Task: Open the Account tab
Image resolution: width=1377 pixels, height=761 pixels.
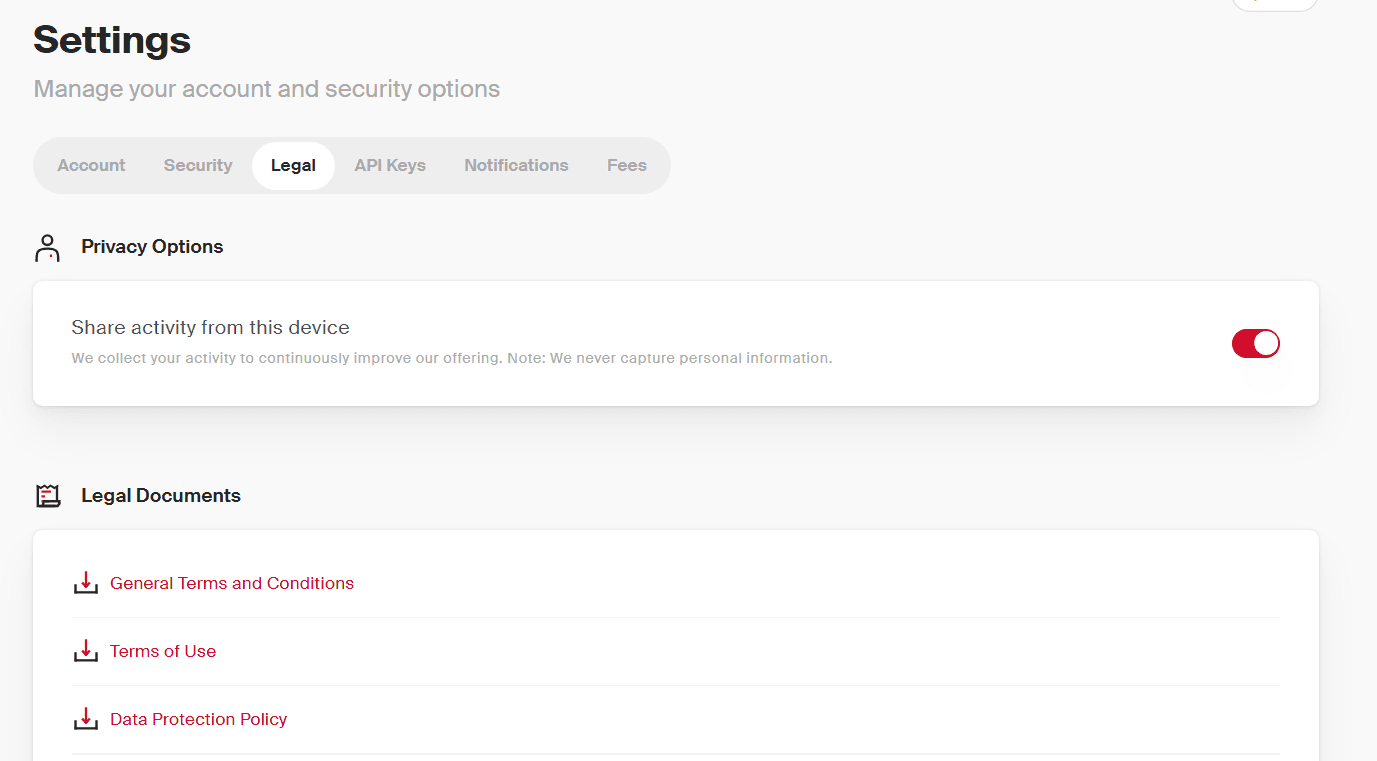Action: [91, 166]
